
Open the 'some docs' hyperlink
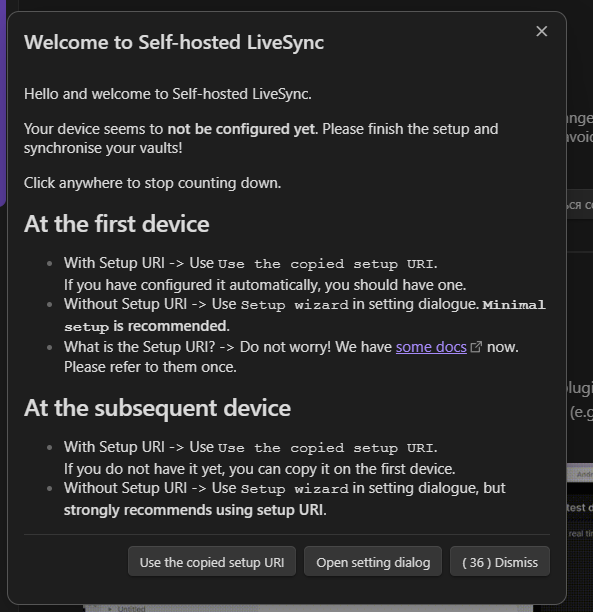(431, 347)
